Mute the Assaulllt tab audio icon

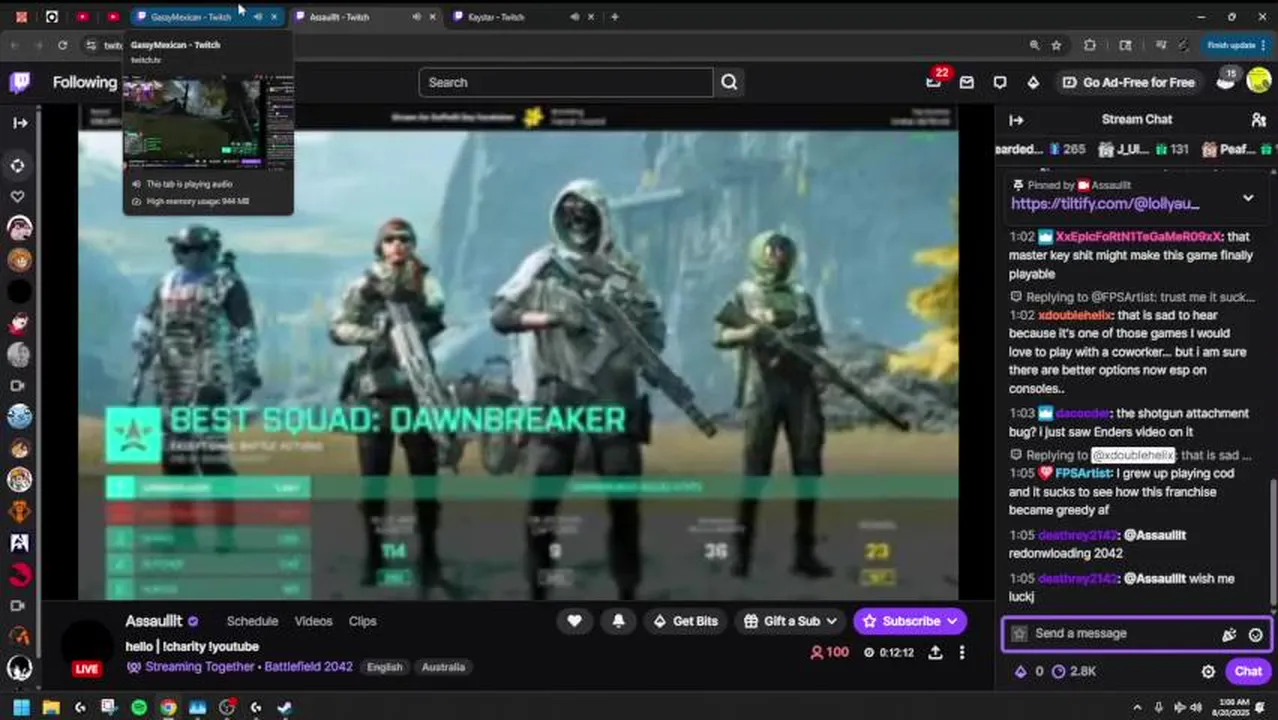click(x=416, y=17)
